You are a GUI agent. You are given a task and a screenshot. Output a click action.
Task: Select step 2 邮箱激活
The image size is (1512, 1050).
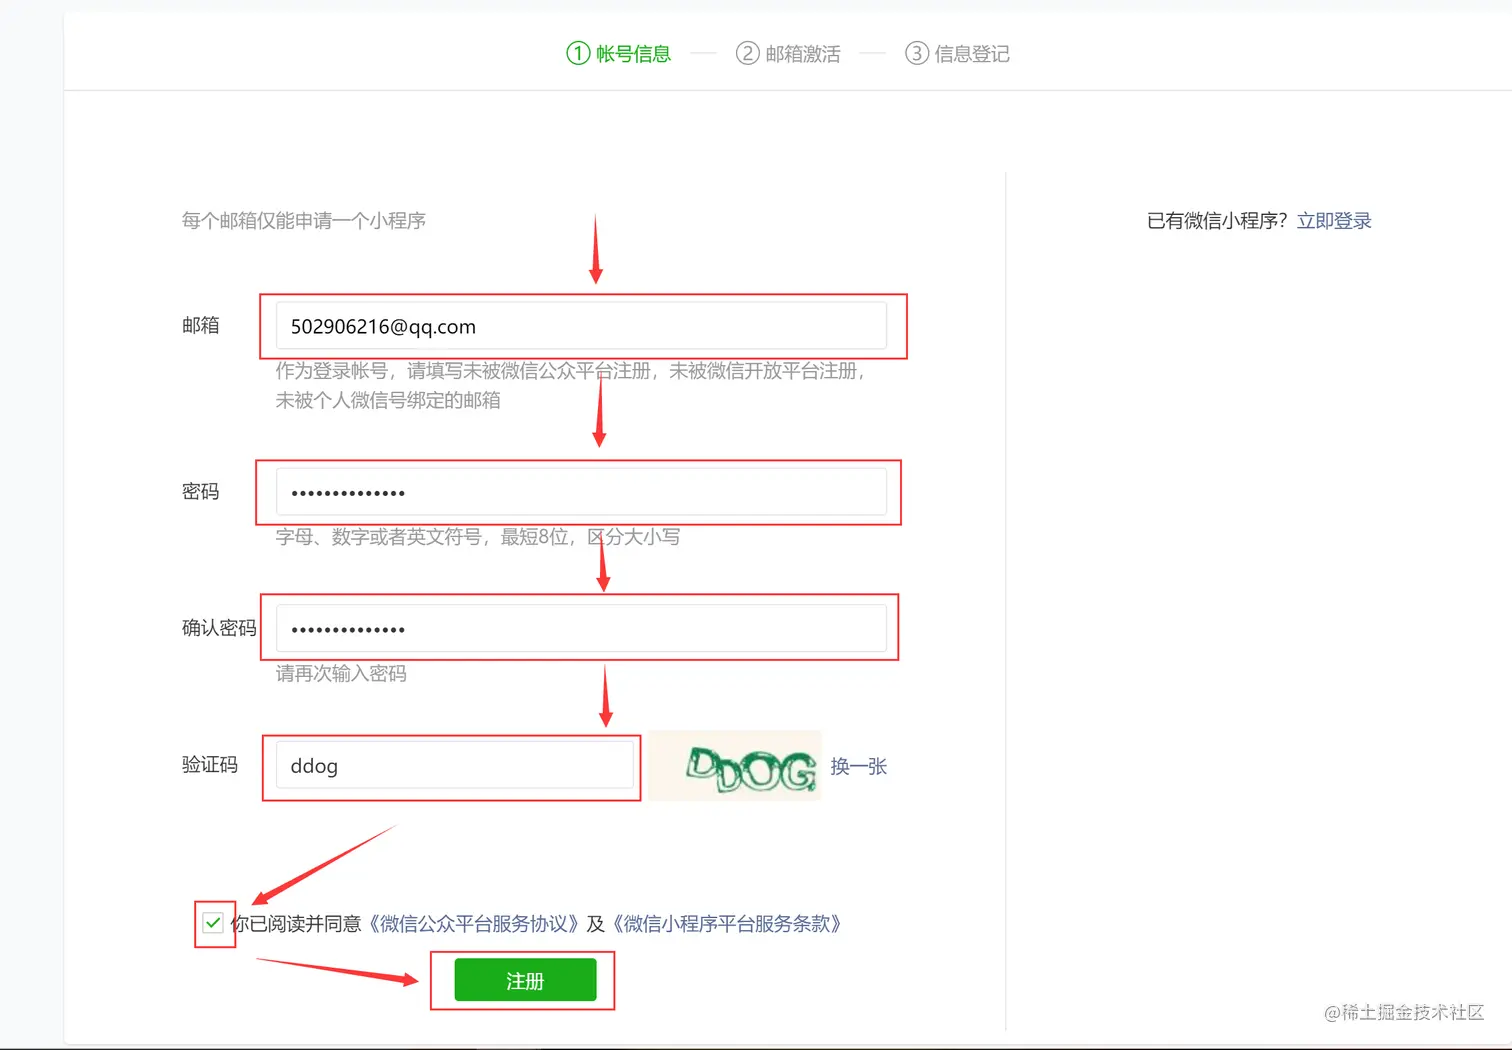[x=788, y=53]
